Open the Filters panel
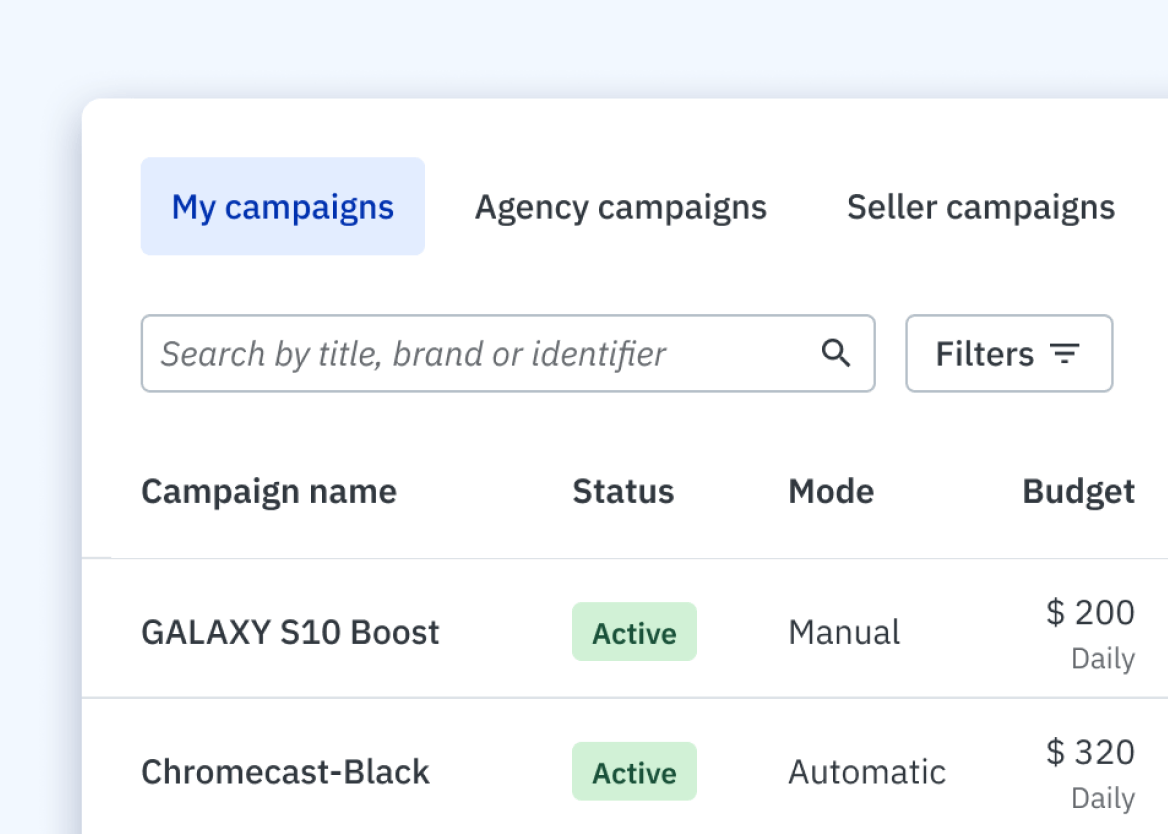The image size is (1168, 834). click(x=1008, y=353)
